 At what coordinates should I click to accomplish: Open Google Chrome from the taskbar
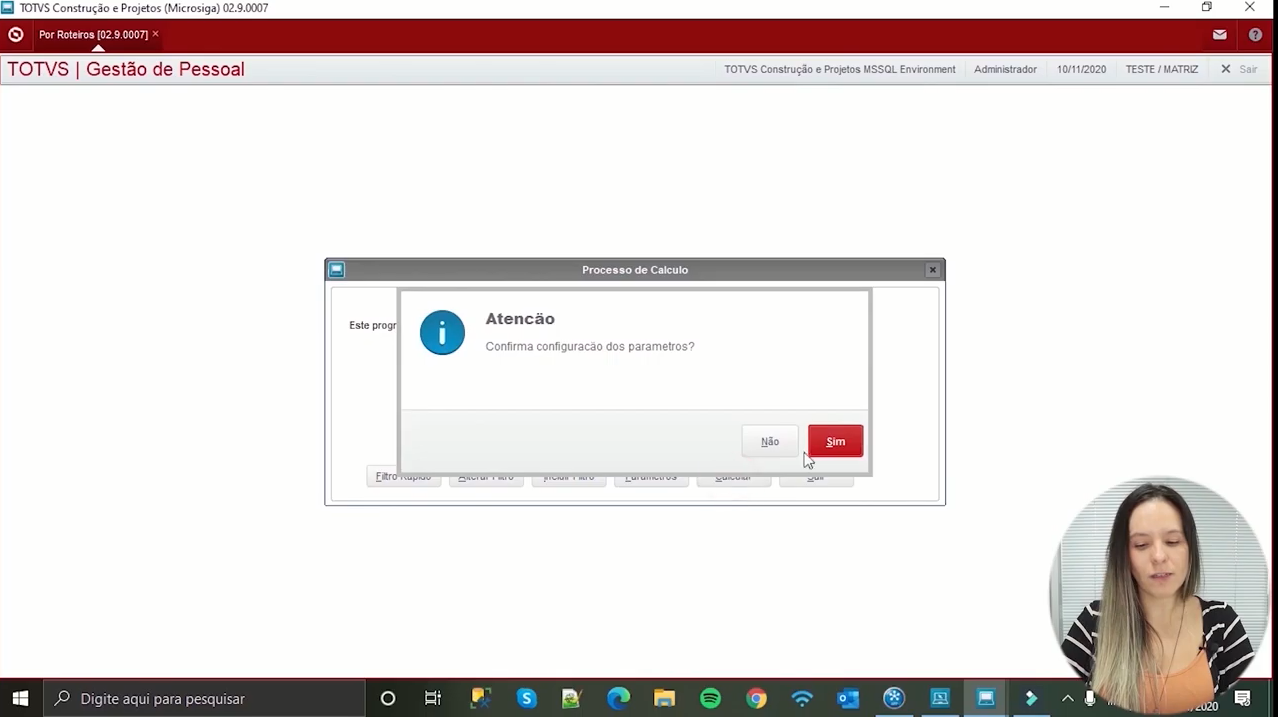[756, 698]
